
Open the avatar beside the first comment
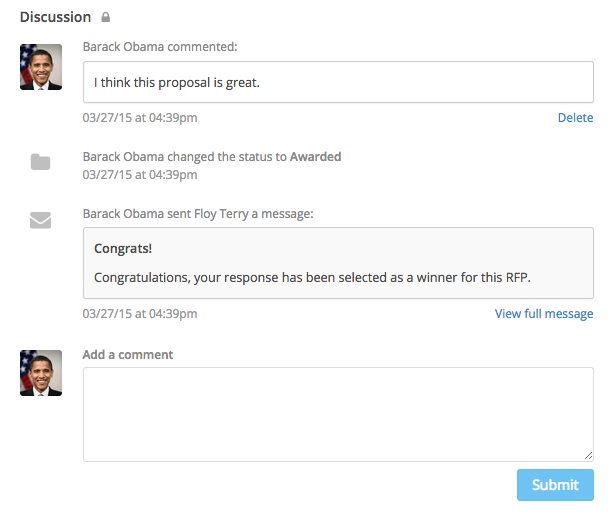(x=41, y=67)
